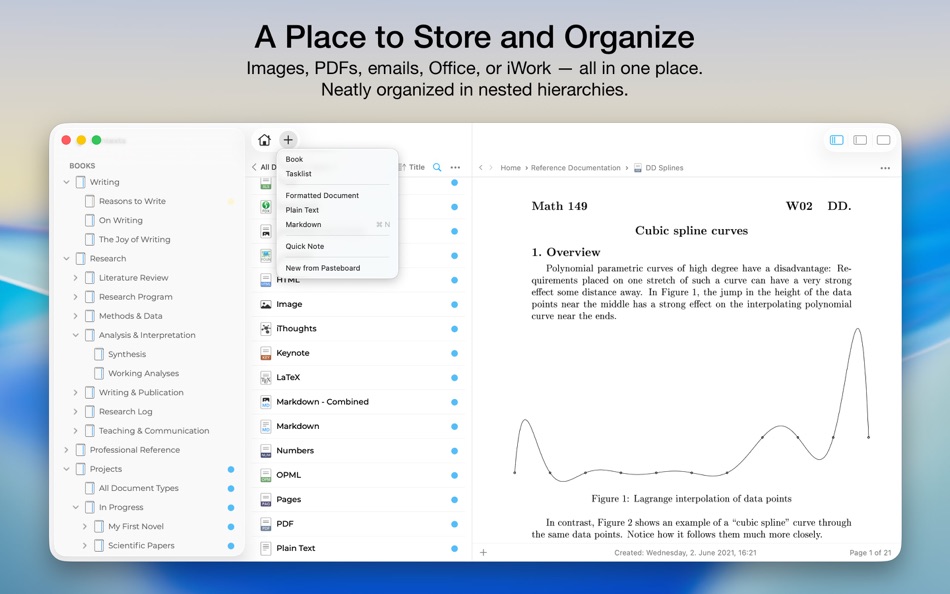
Task: Open list options via the ellipsis icon
Action: pos(456,167)
